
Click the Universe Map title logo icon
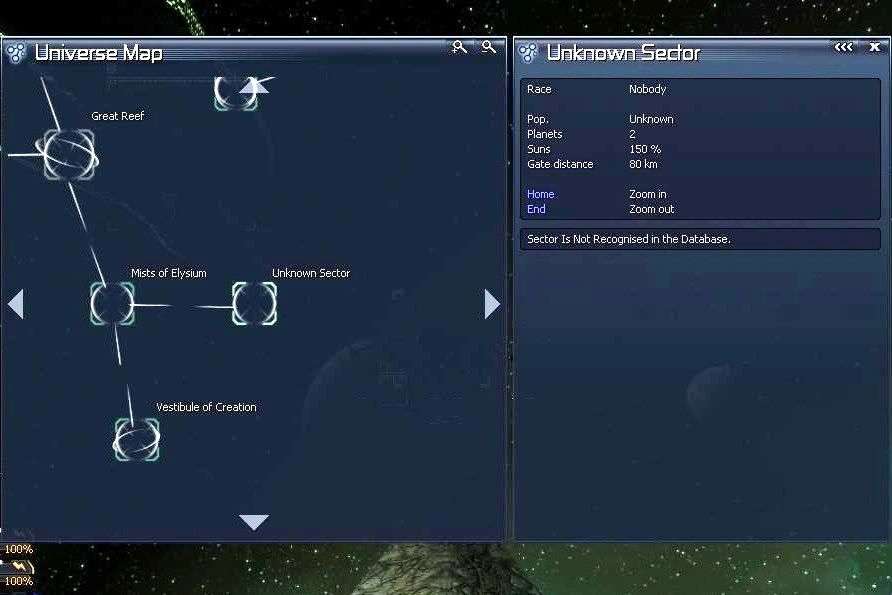16,53
